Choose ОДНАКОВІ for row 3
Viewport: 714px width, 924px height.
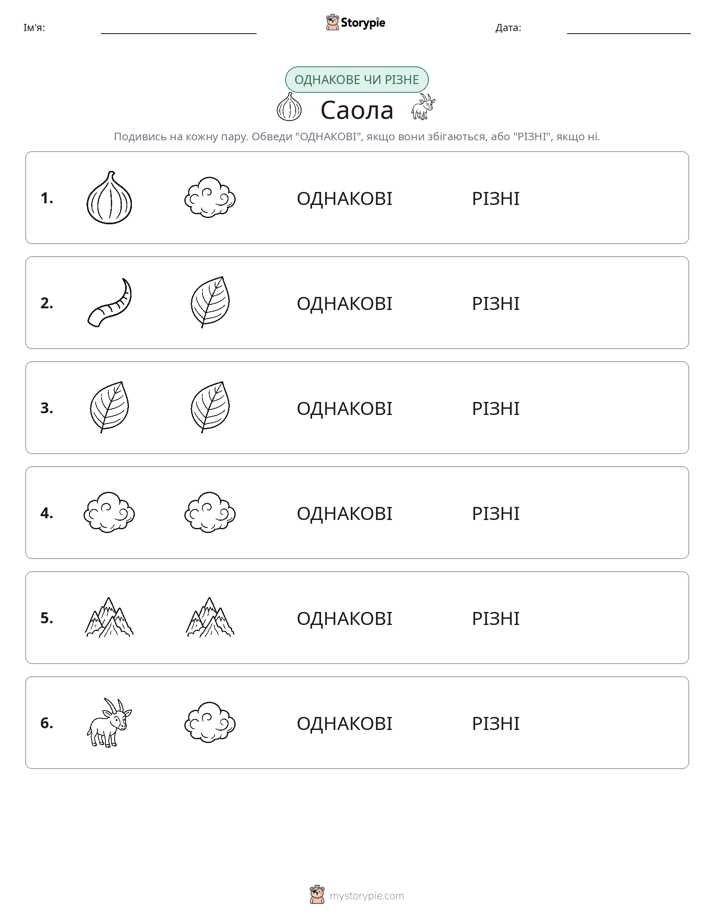coord(344,408)
